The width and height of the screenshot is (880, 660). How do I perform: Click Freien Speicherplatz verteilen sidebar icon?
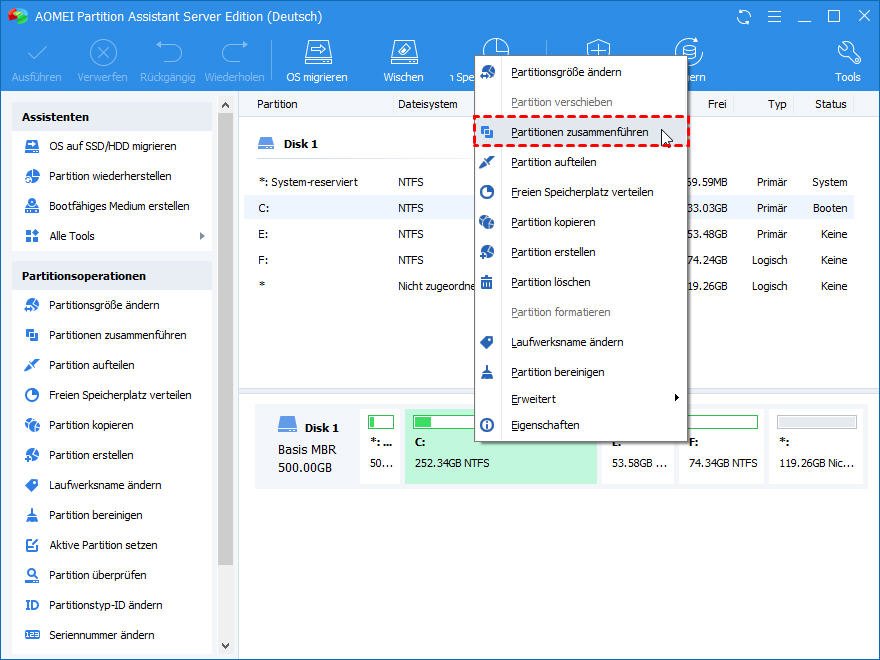[32, 395]
